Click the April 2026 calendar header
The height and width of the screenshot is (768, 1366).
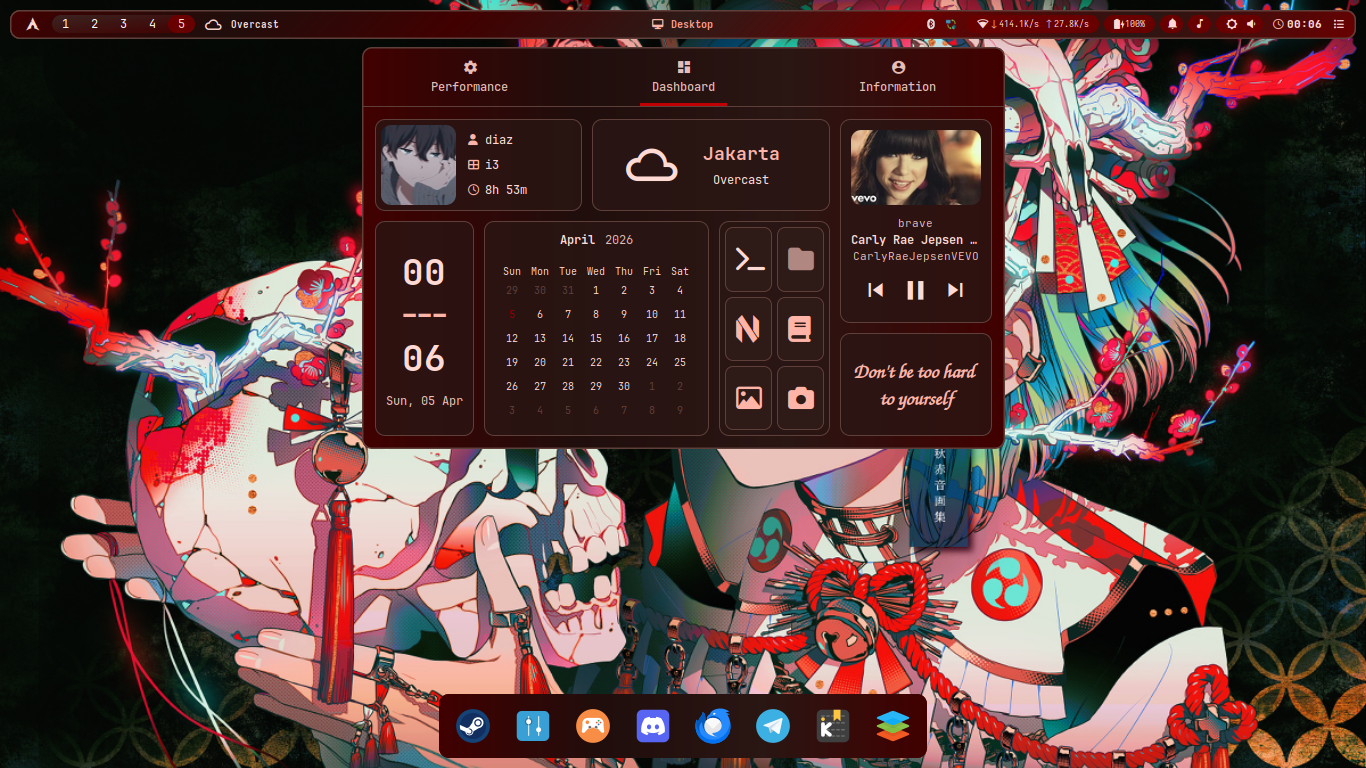click(x=596, y=240)
